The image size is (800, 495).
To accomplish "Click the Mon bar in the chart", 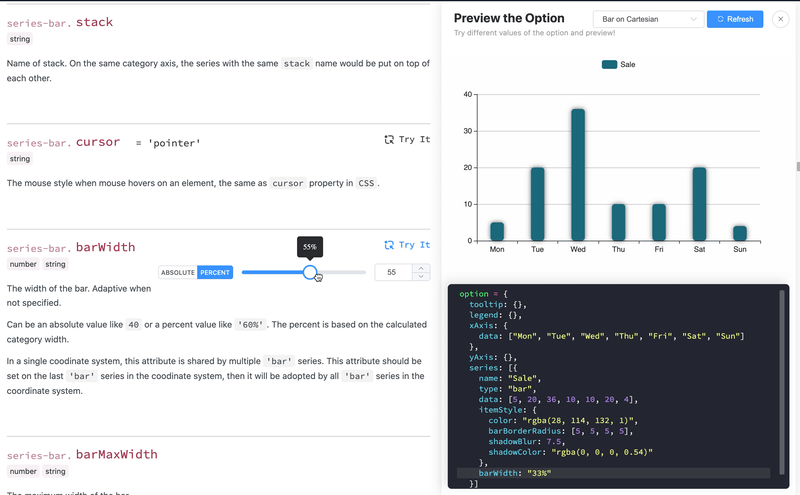I will [497, 232].
